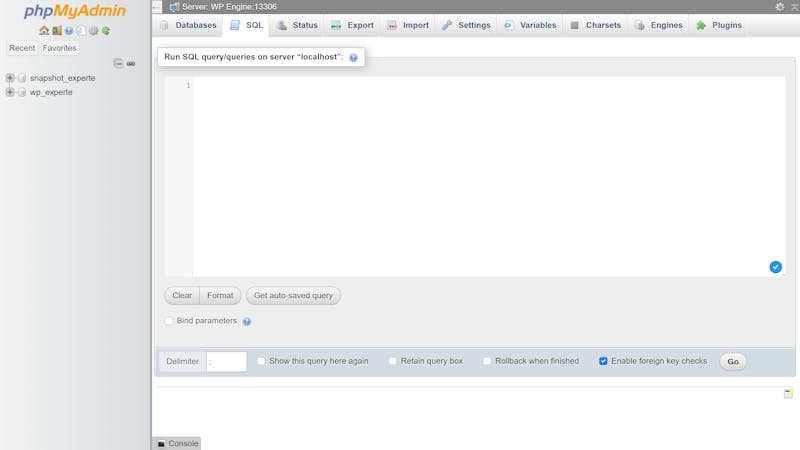Click the Console terminal icon
The image size is (800, 450).
pyautogui.click(x=161, y=444)
